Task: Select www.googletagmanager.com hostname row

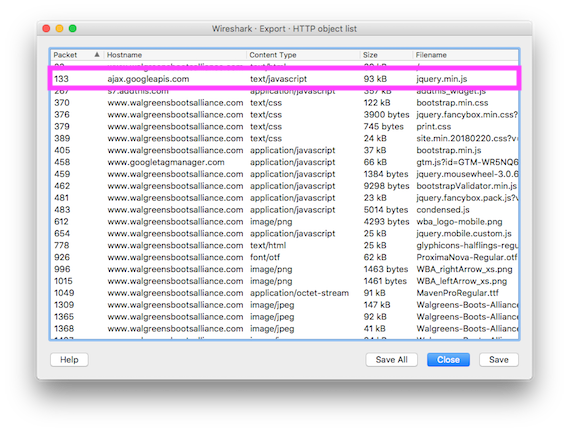Action: click(x=284, y=162)
